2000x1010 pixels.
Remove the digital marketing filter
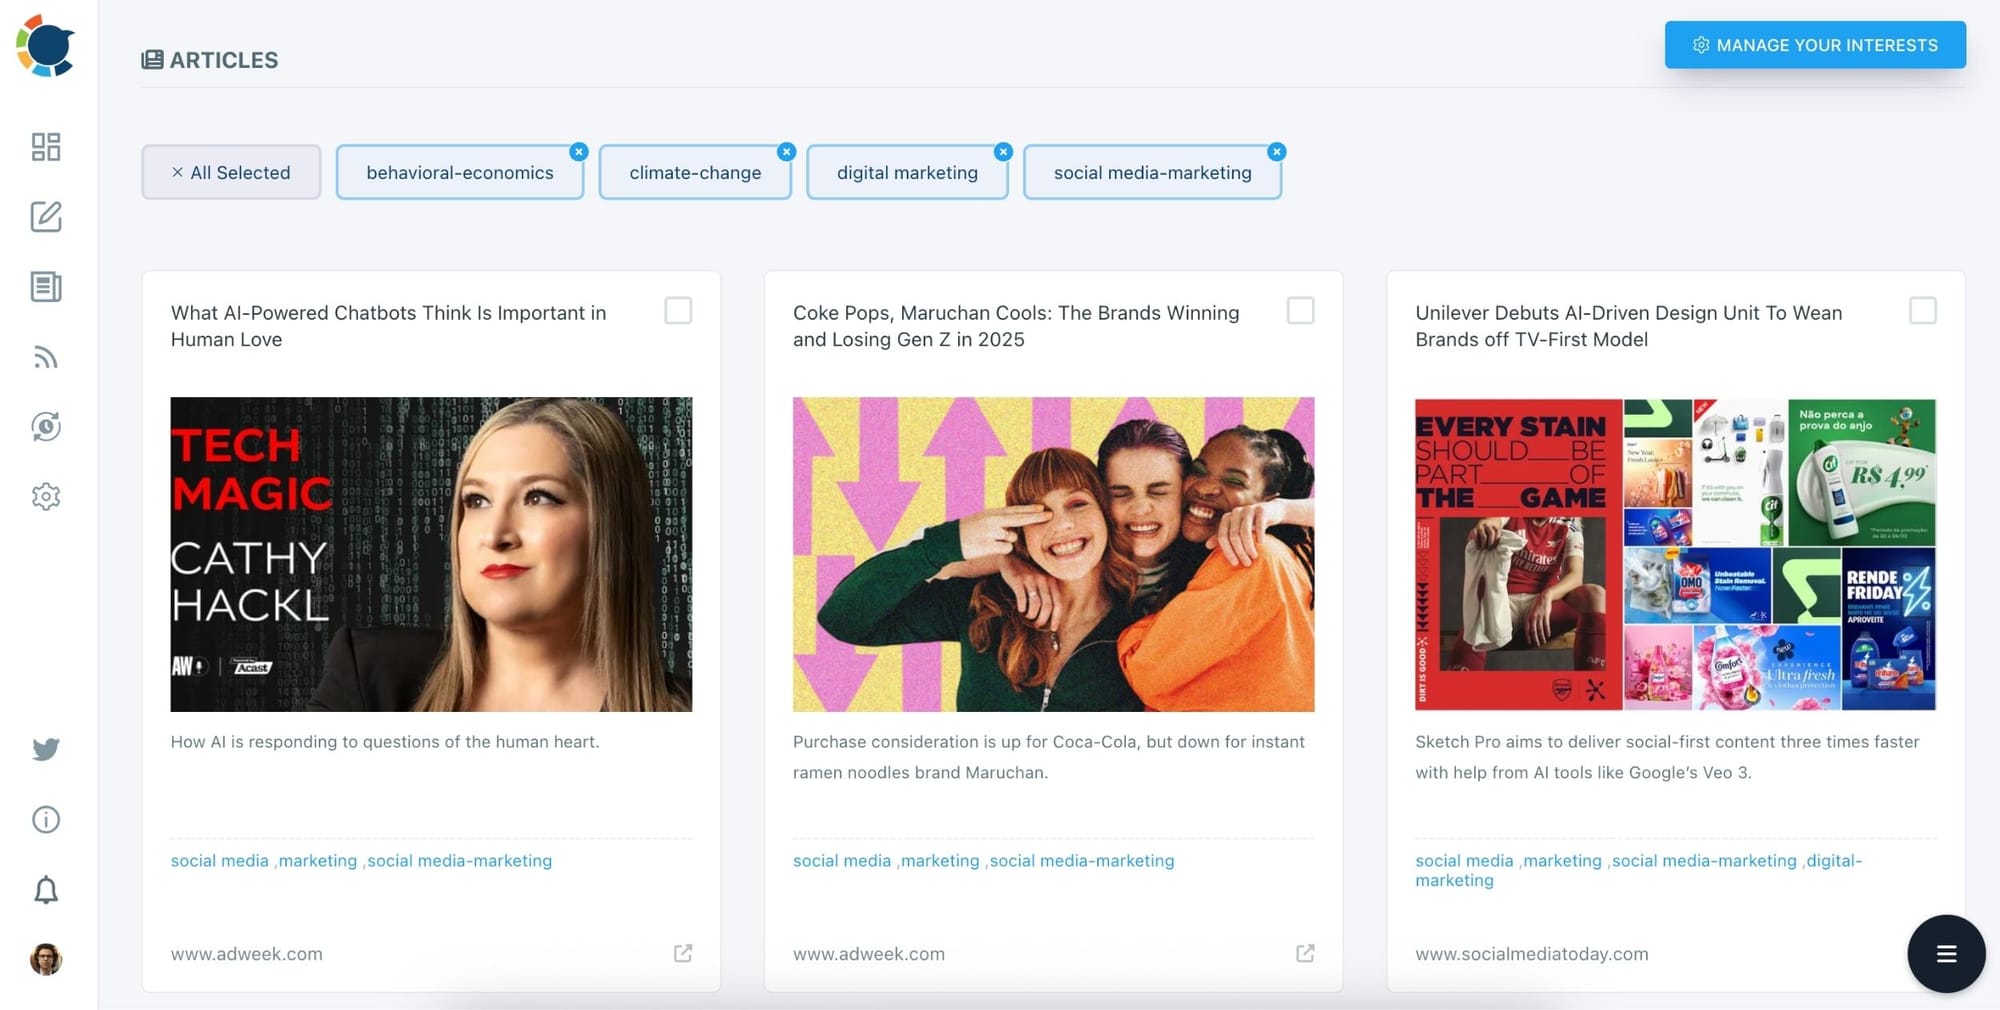tap(1003, 151)
